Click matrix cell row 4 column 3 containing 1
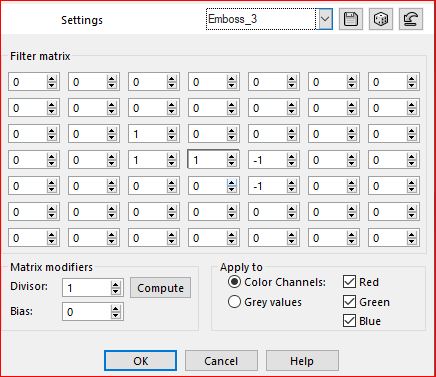436x377 pixels. tap(147, 160)
